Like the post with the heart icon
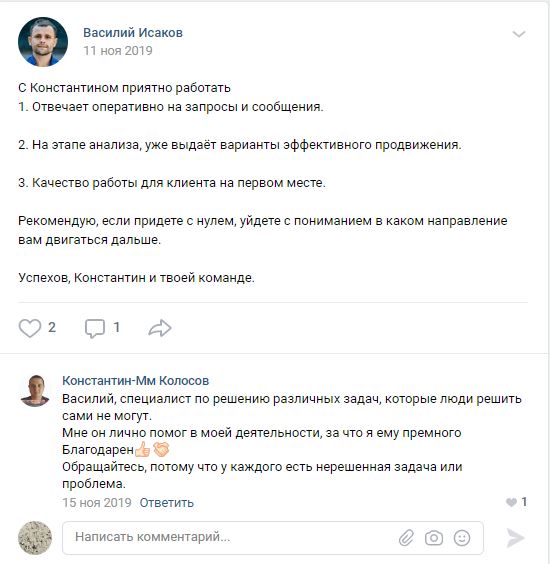Screen dimensions: 550x564 pyautogui.click(x=29, y=328)
